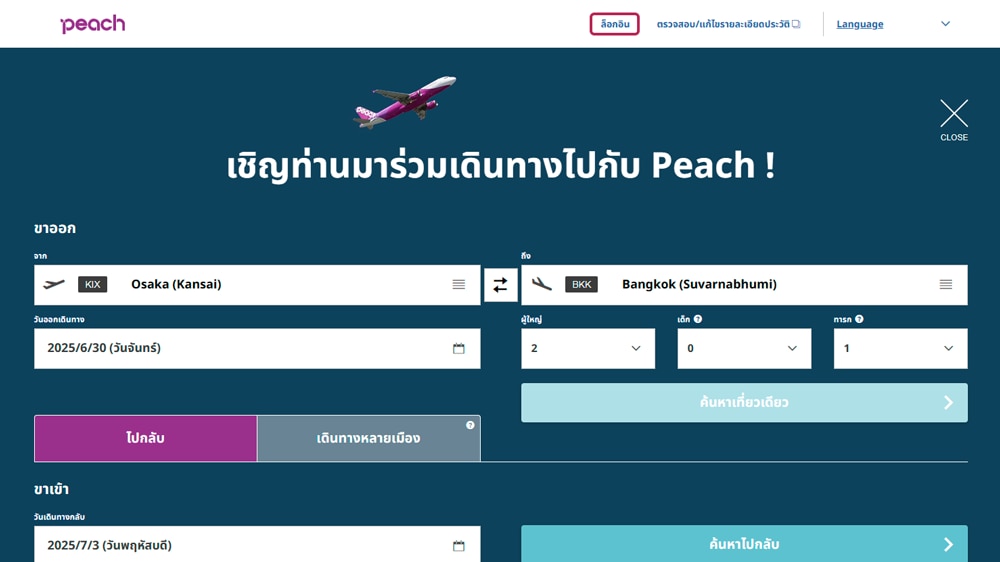Open the return date calendar icon
Screen dimensions: 1000x562
coord(459,546)
